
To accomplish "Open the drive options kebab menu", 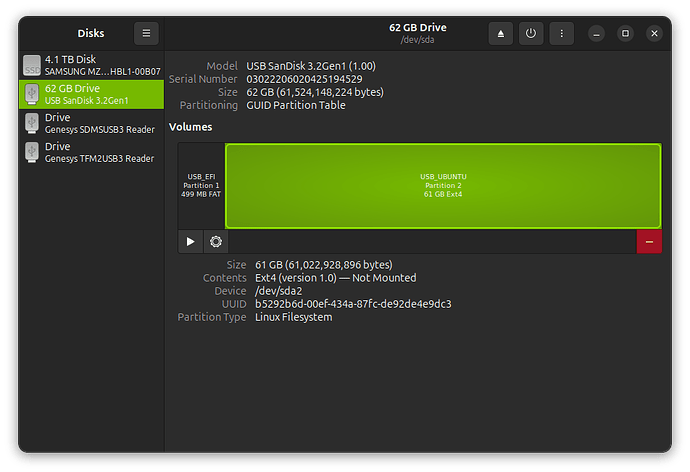I will (x=562, y=33).
